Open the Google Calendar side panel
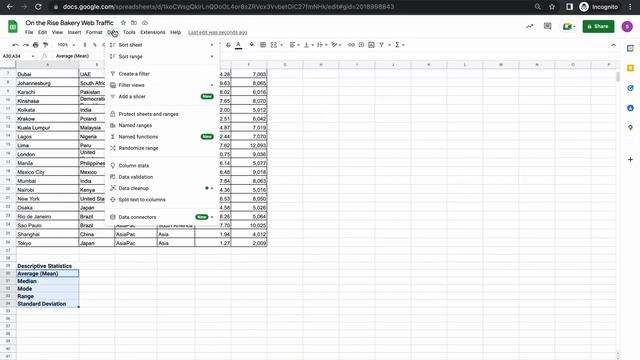The height and width of the screenshot is (360, 640). [630, 48]
